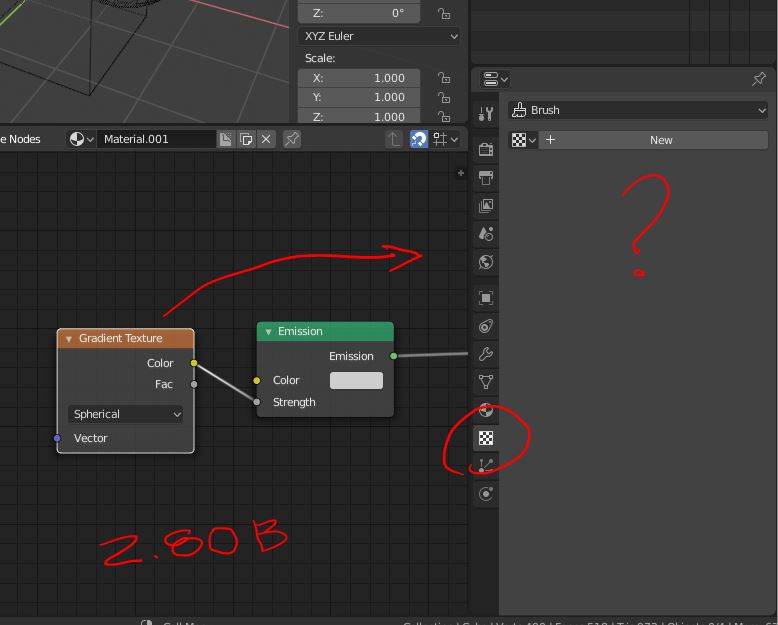Image resolution: width=778 pixels, height=625 pixels.
Task: Open the material browse dropdown in node header
Action: coord(81,139)
